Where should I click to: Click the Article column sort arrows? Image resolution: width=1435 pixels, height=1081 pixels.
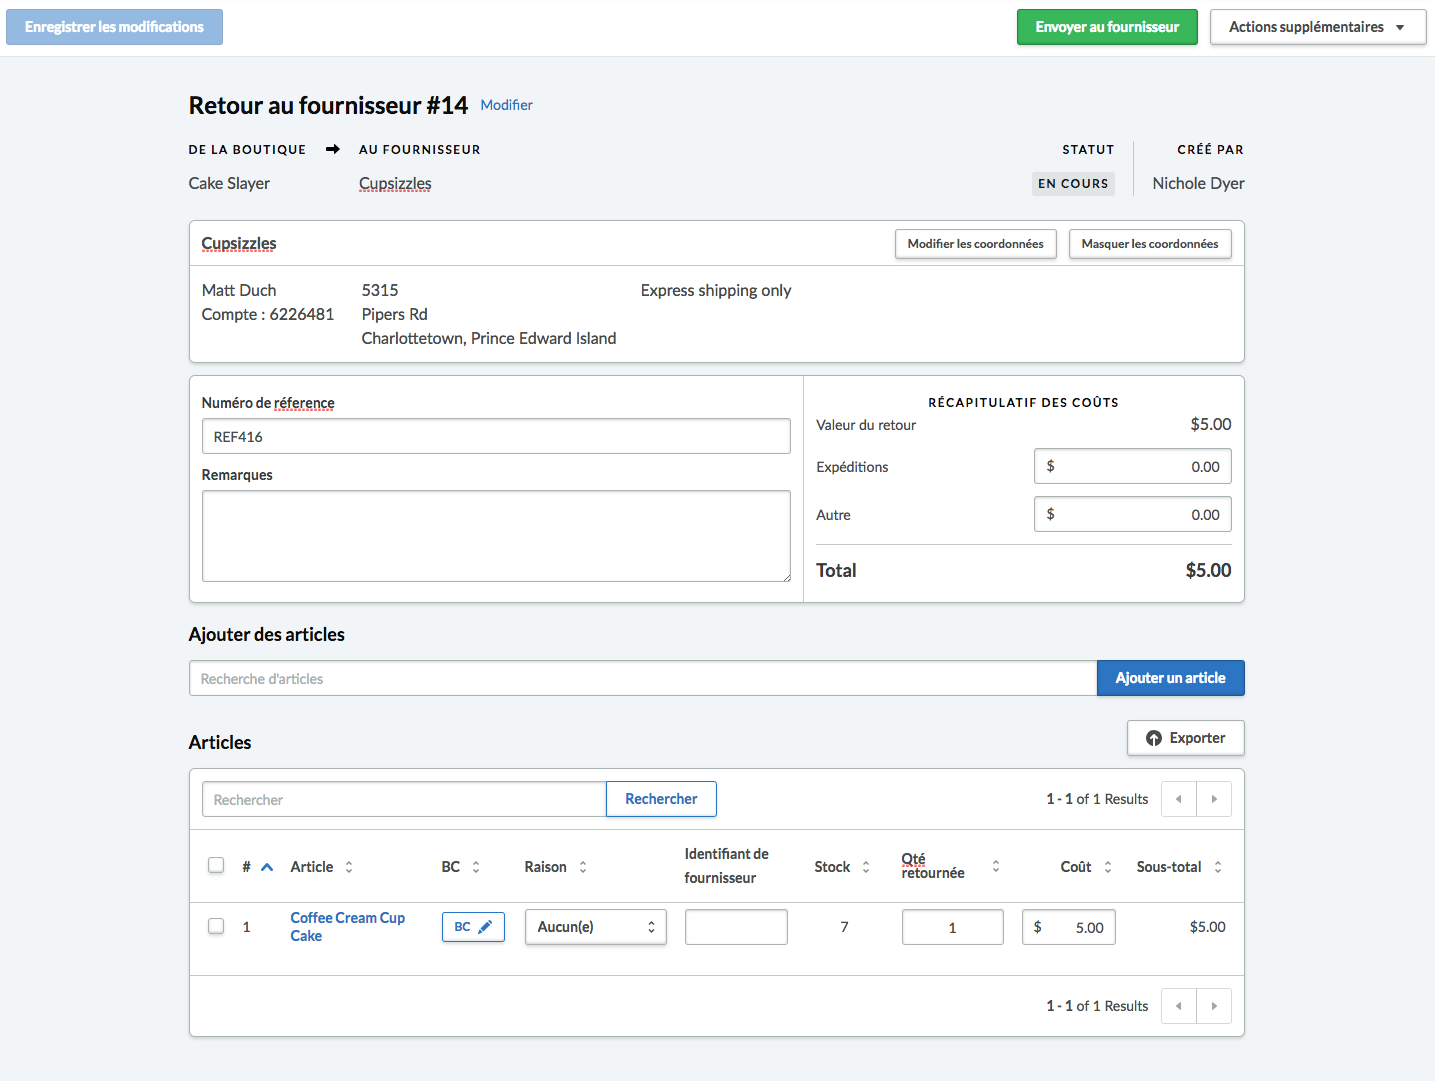pos(349,867)
